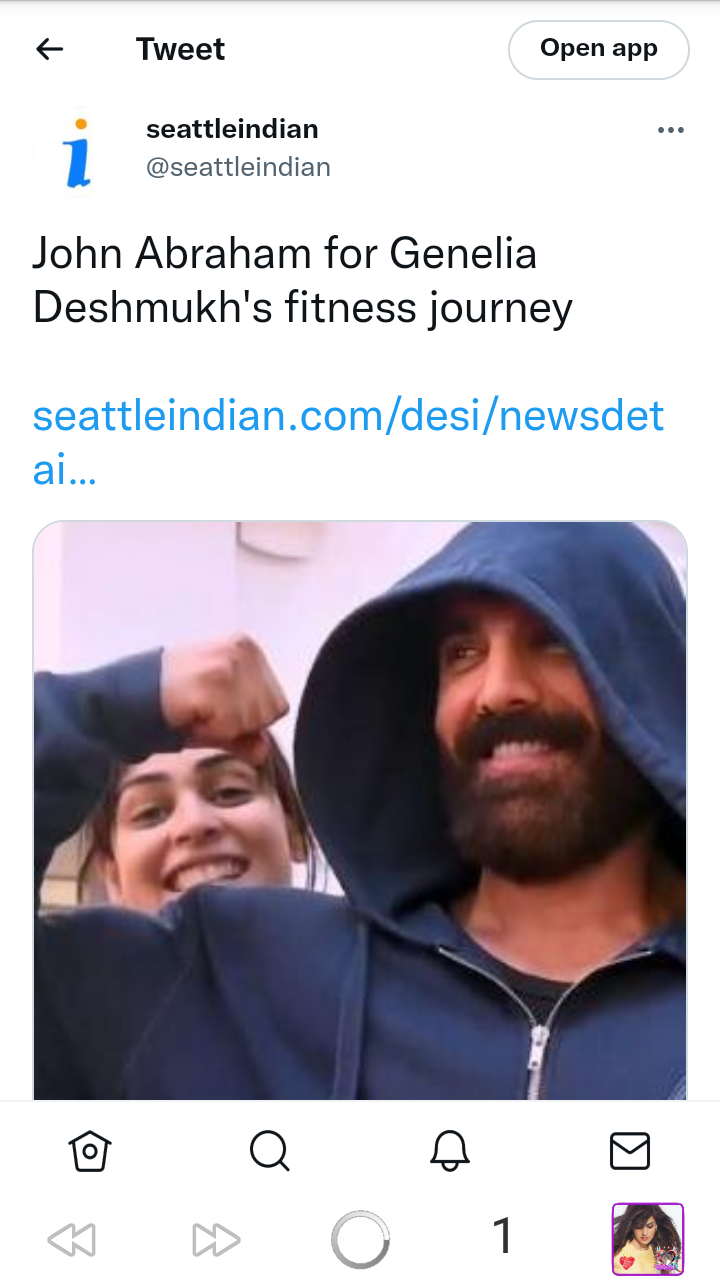Open the @seattleindian handle

pos(238,167)
